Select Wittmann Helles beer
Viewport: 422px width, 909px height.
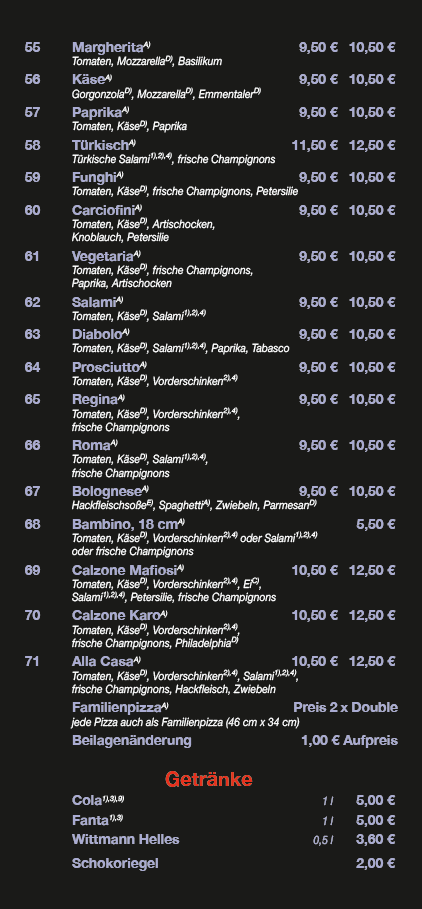click(126, 839)
